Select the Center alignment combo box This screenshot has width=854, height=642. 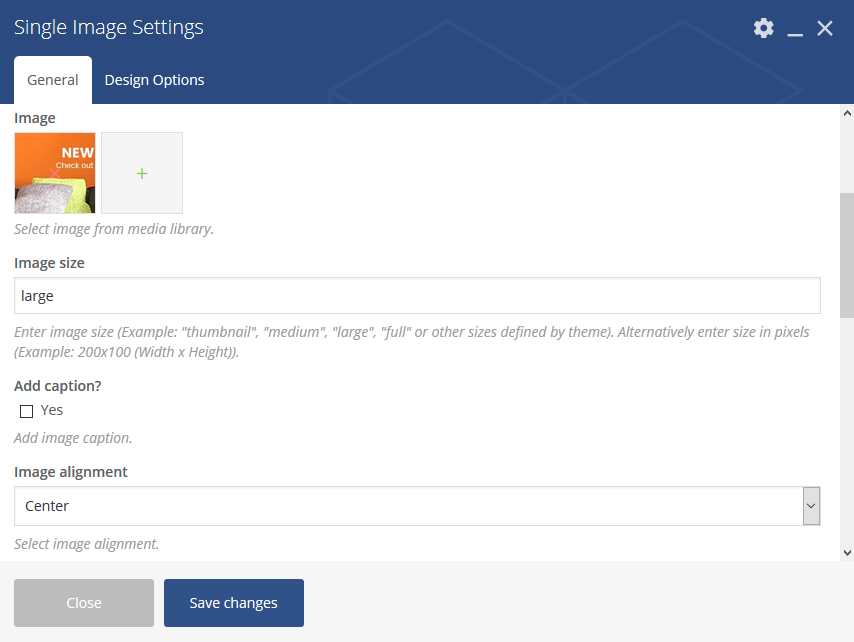tap(417, 506)
